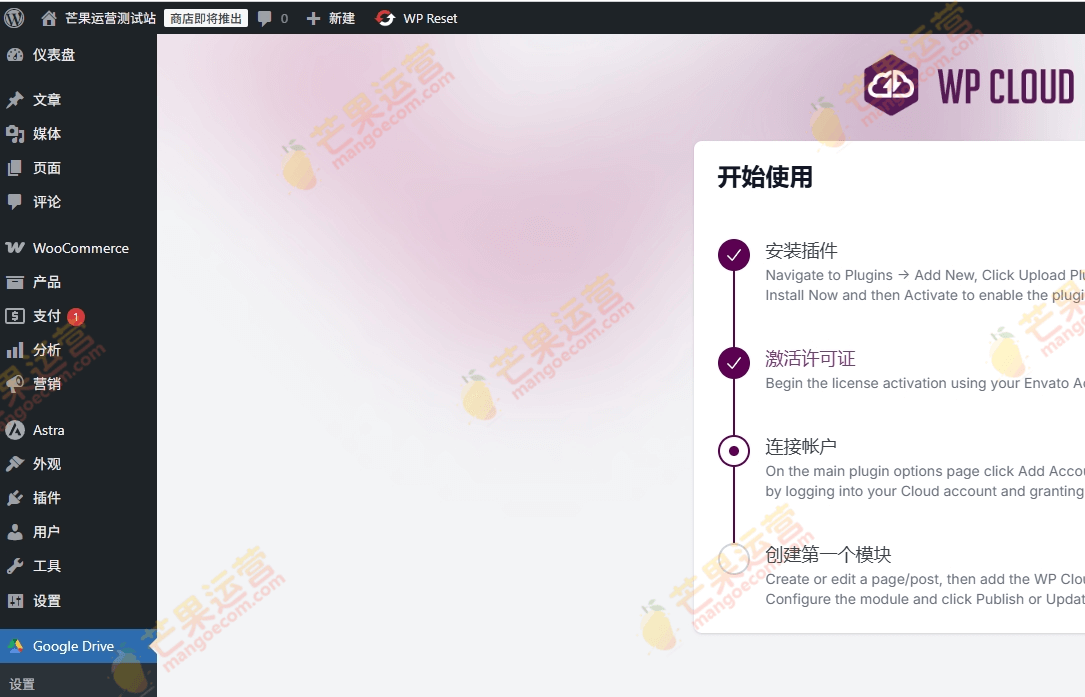
Task: Click the 用户 user icon
Action: (15, 532)
